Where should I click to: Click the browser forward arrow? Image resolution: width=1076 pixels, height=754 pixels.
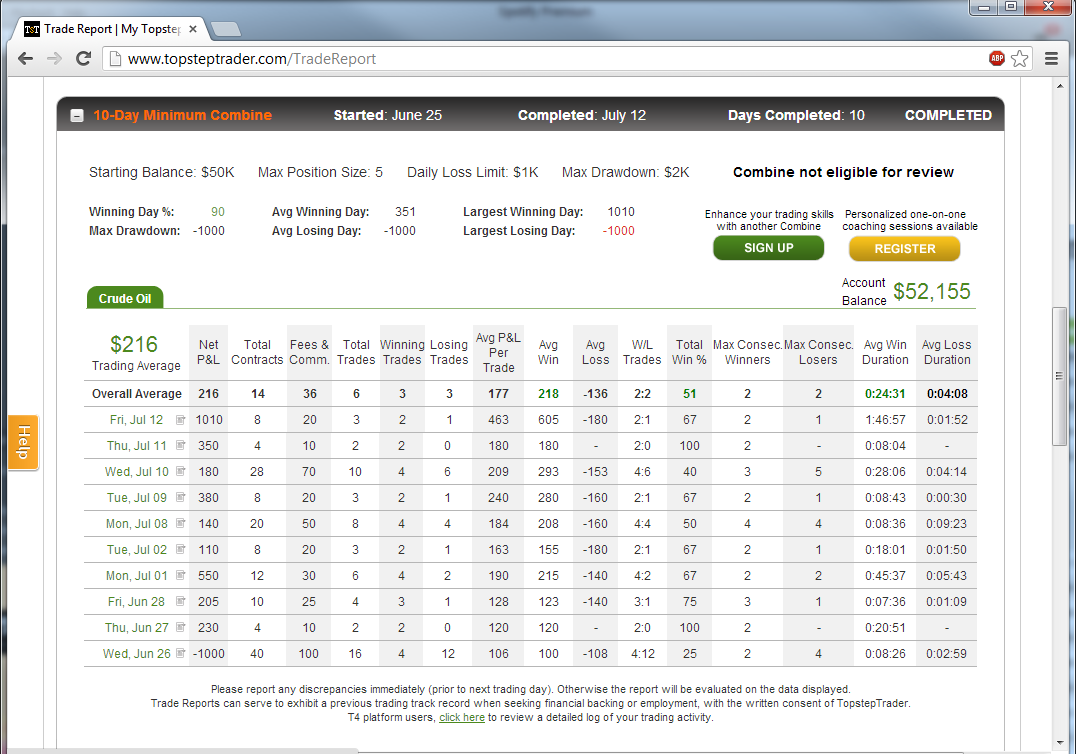coord(54,59)
